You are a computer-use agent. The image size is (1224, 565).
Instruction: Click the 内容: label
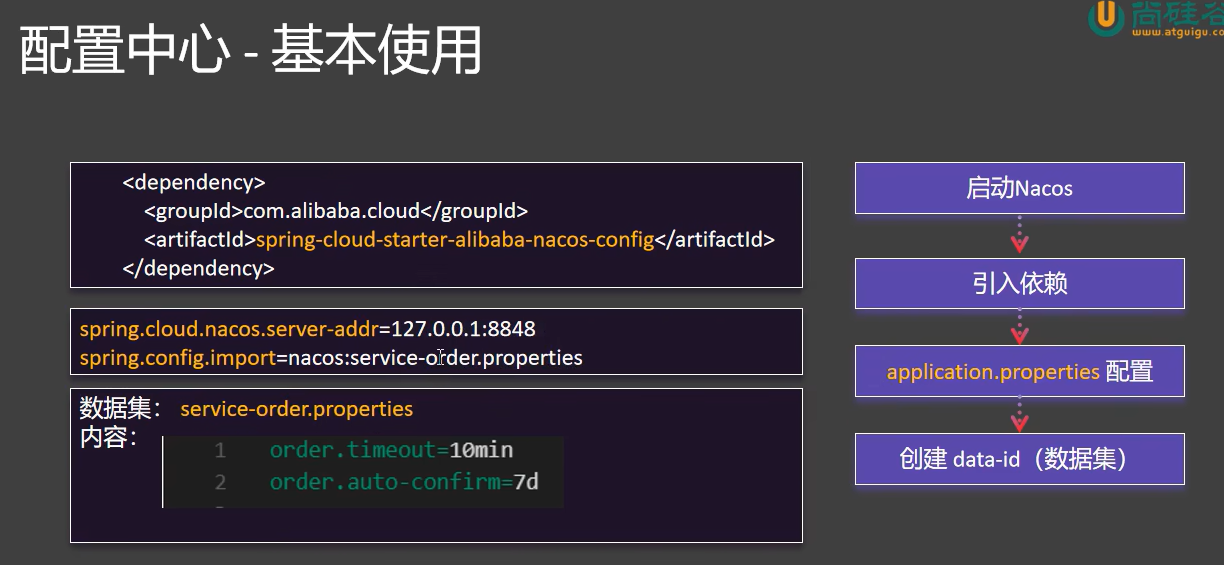click(x=108, y=437)
